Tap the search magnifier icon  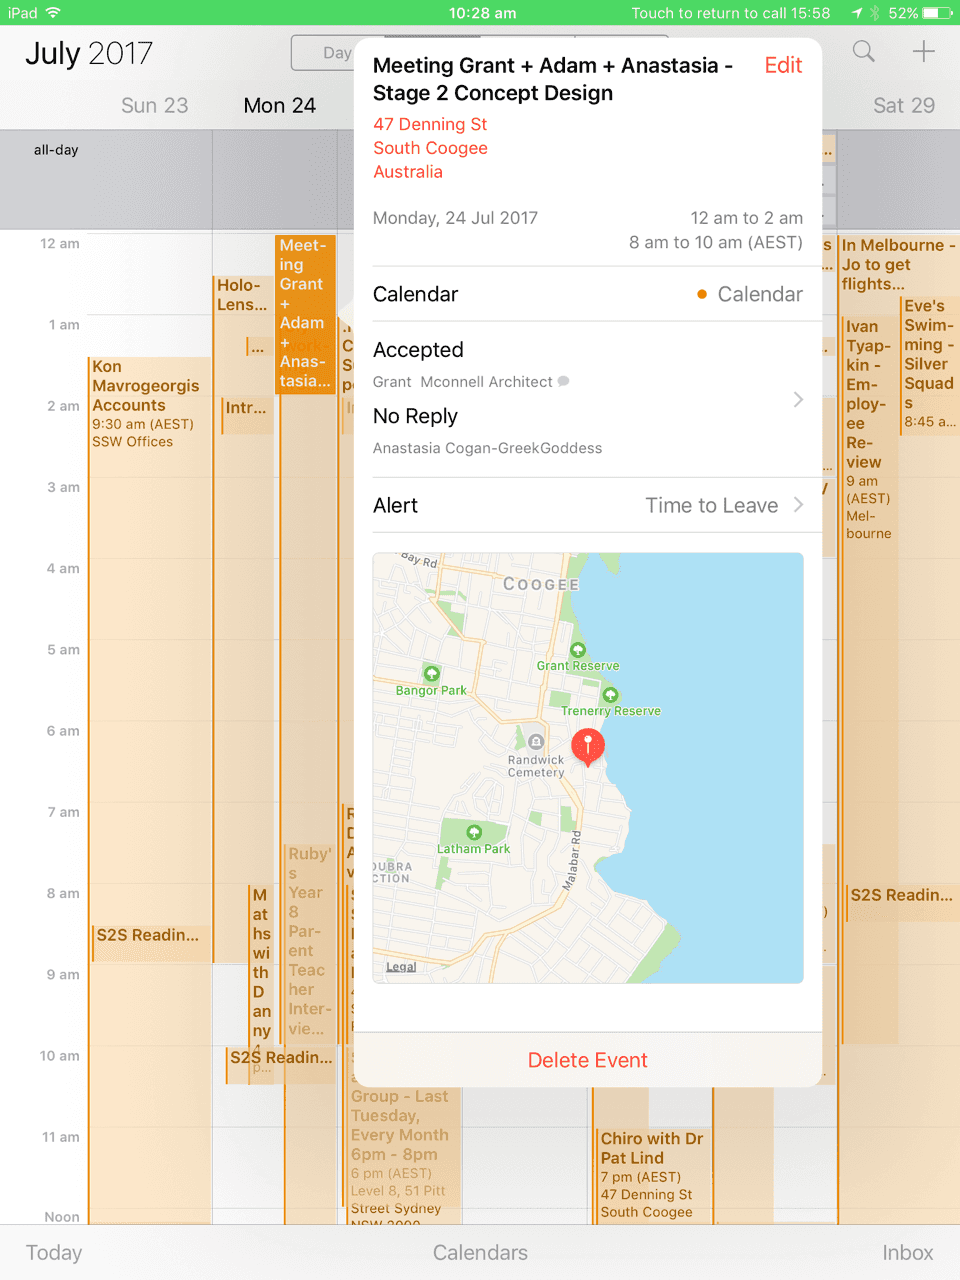tap(863, 52)
